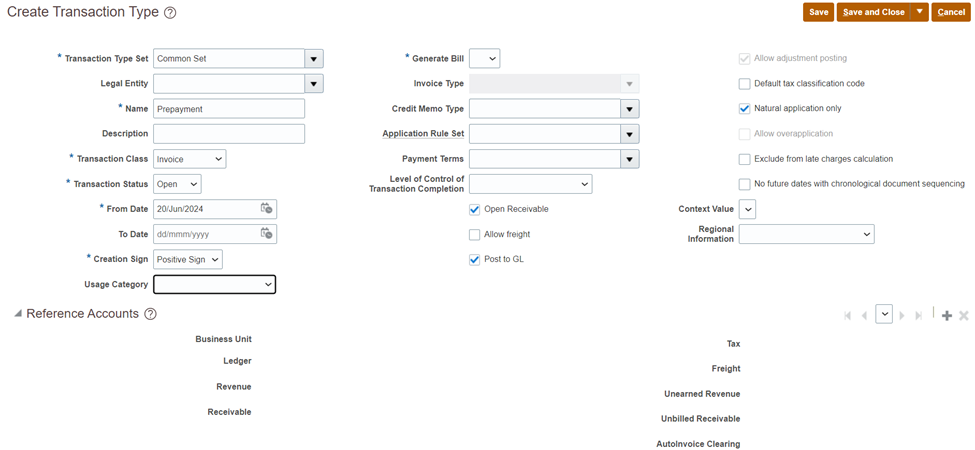Open Transaction Type Set dropdown arrow
This screenshot has width=975, height=450.
click(x=314, y=58)
